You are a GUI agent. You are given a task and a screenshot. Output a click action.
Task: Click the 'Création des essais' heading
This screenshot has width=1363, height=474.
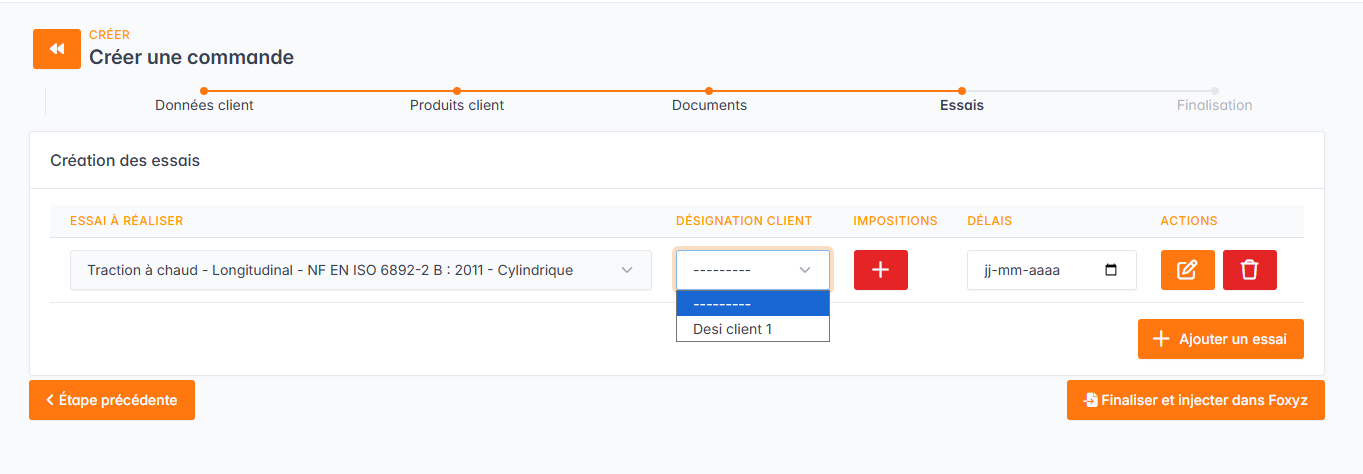pos(125,160)
